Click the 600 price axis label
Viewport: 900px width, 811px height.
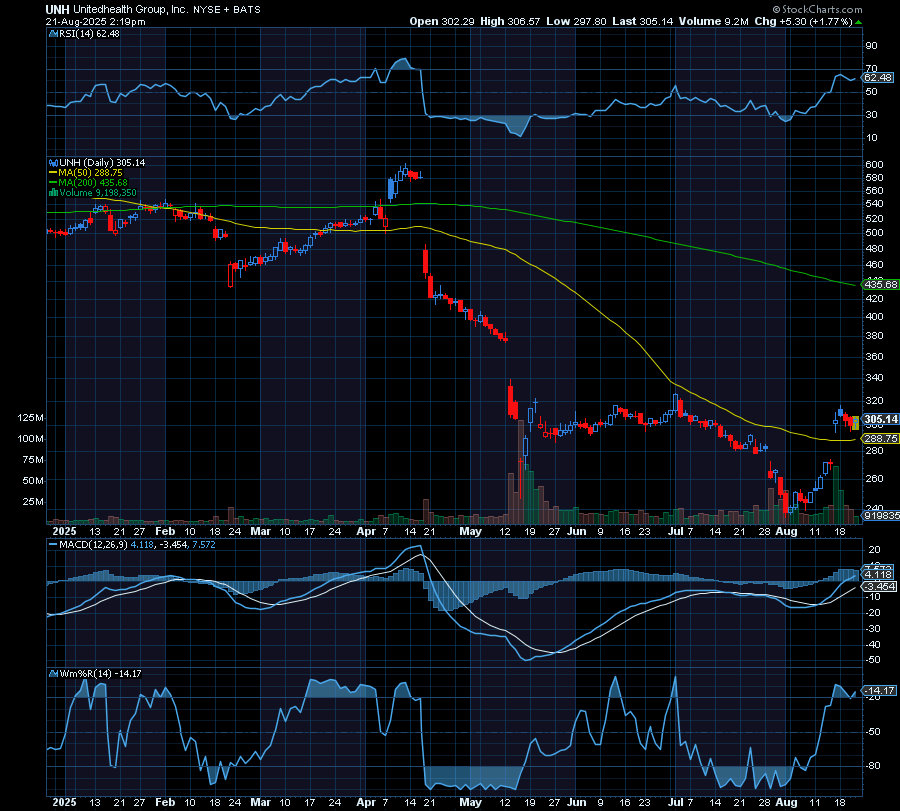(x=874, y=164)
